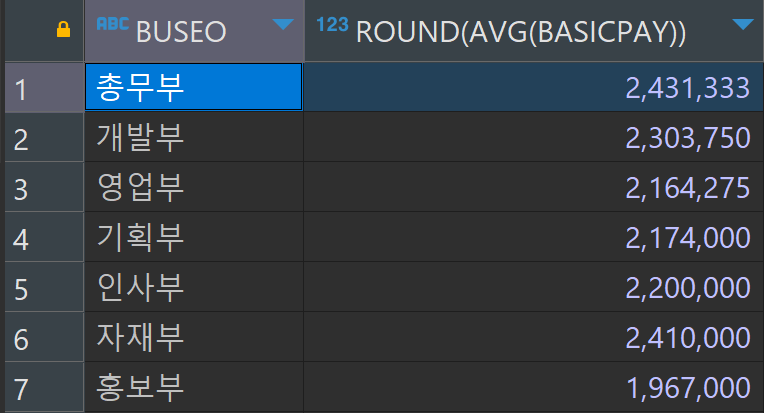
Task: Click the 영업부 cell
Action: click(x=194, y=188)
